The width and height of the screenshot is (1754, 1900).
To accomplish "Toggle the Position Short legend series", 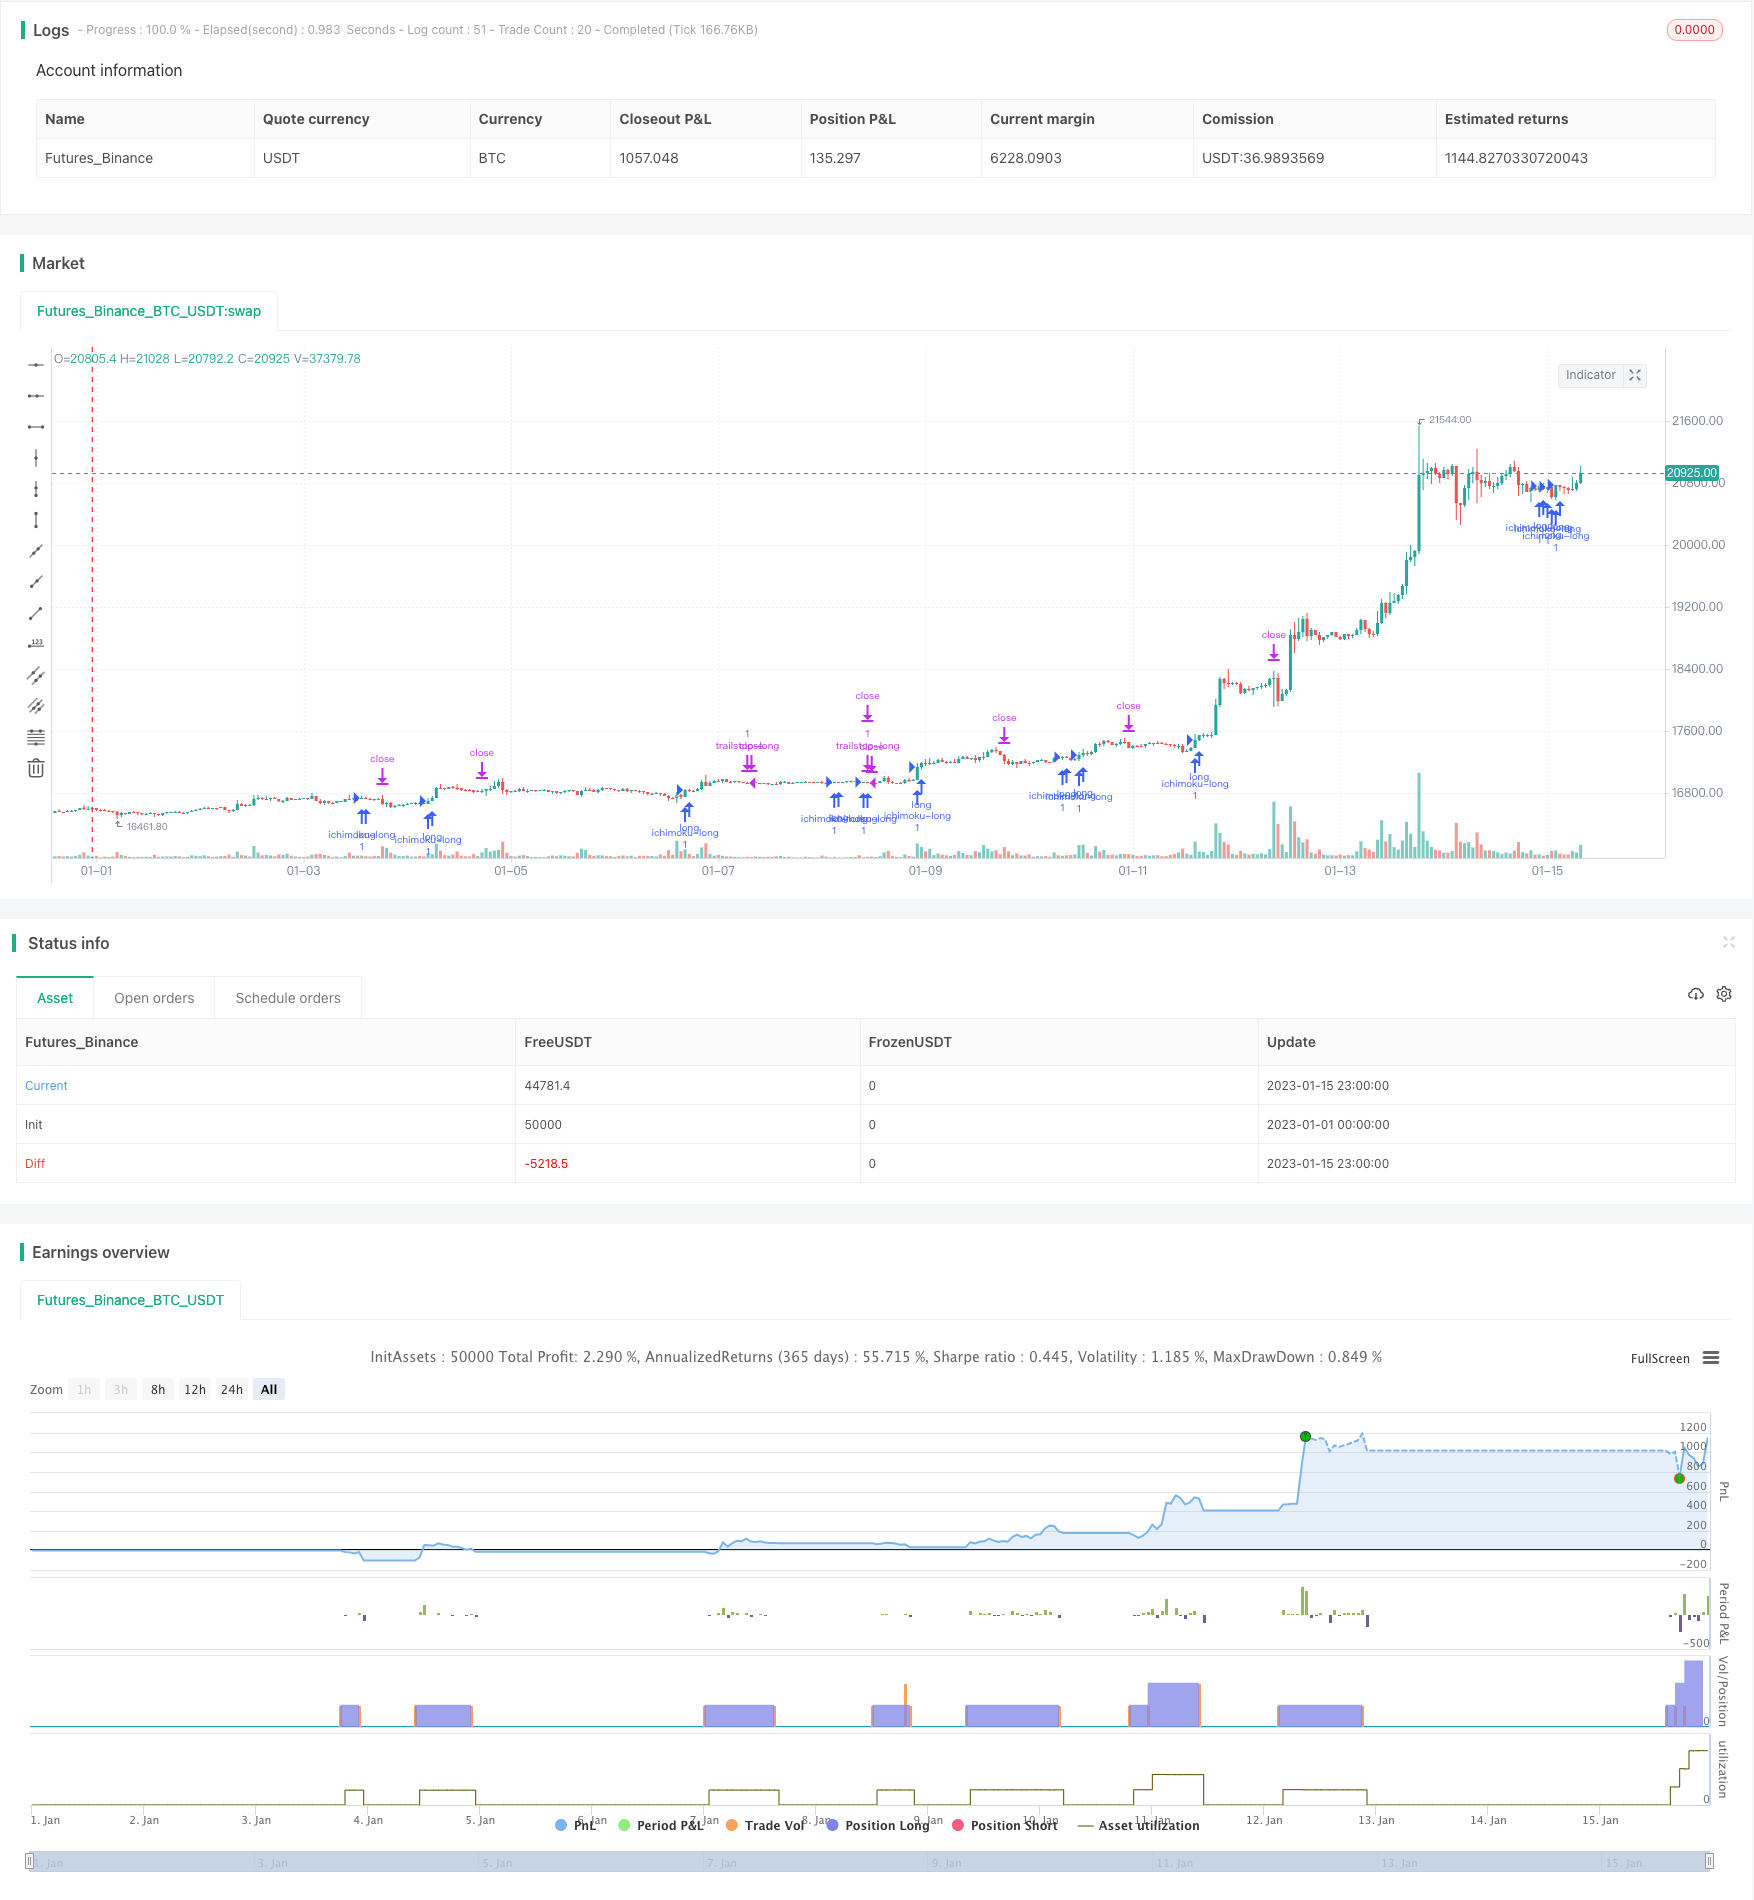I will tap(1004, 1825).
